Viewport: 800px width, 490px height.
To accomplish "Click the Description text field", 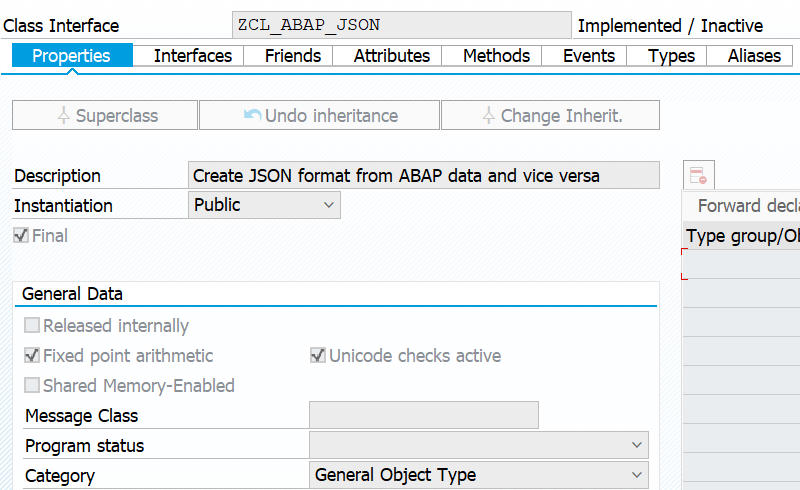I will tap(423, 175).
